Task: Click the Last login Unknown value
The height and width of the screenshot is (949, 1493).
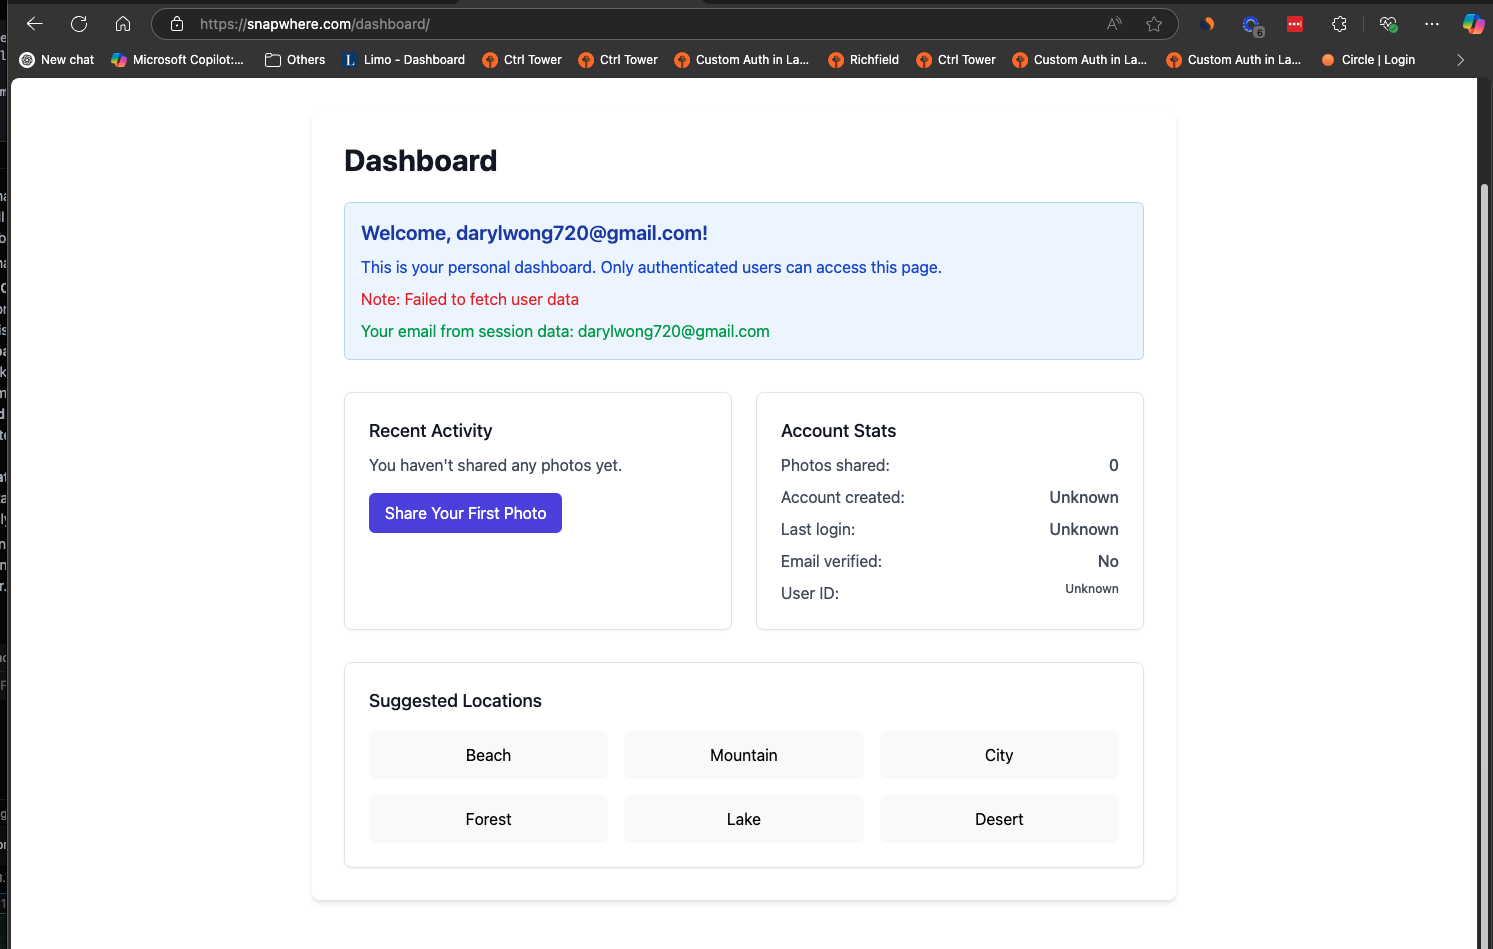Action: pos(1084,529)
